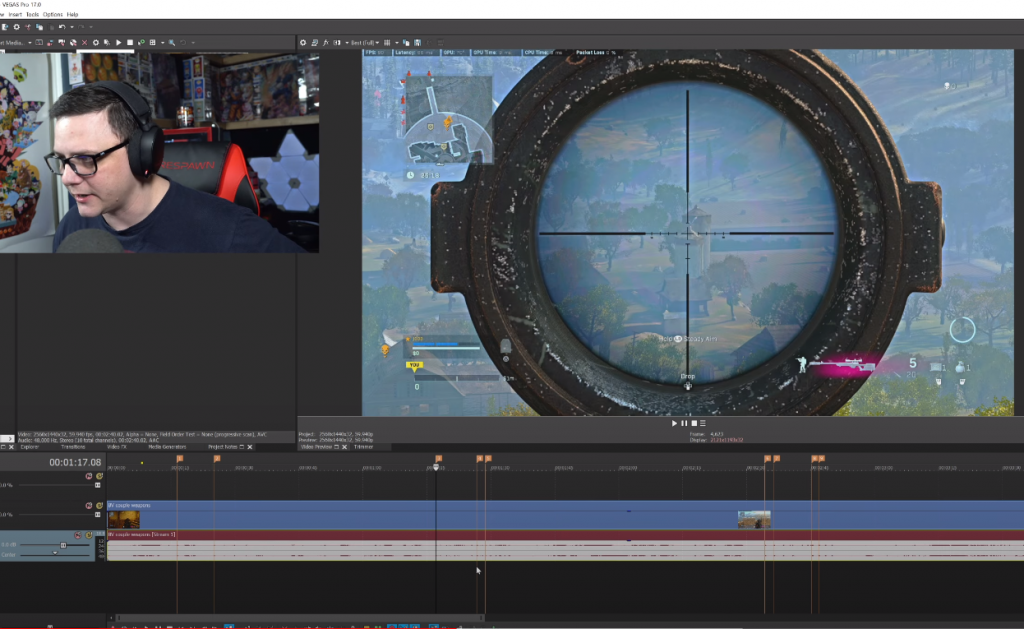
Task: Pause playback in the preview window
Action: pos(684,423)
